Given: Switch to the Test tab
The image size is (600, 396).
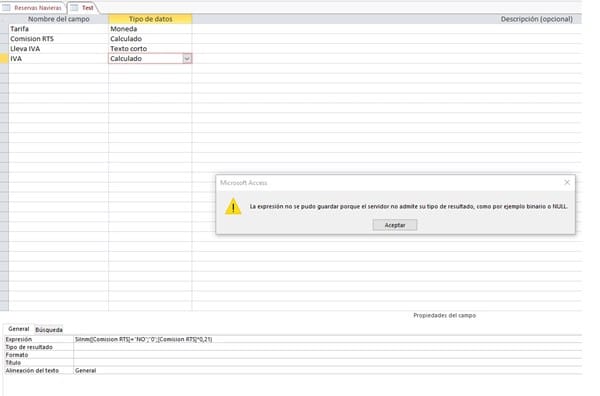Looking at the screenshot, I should (x=83, y=8).
